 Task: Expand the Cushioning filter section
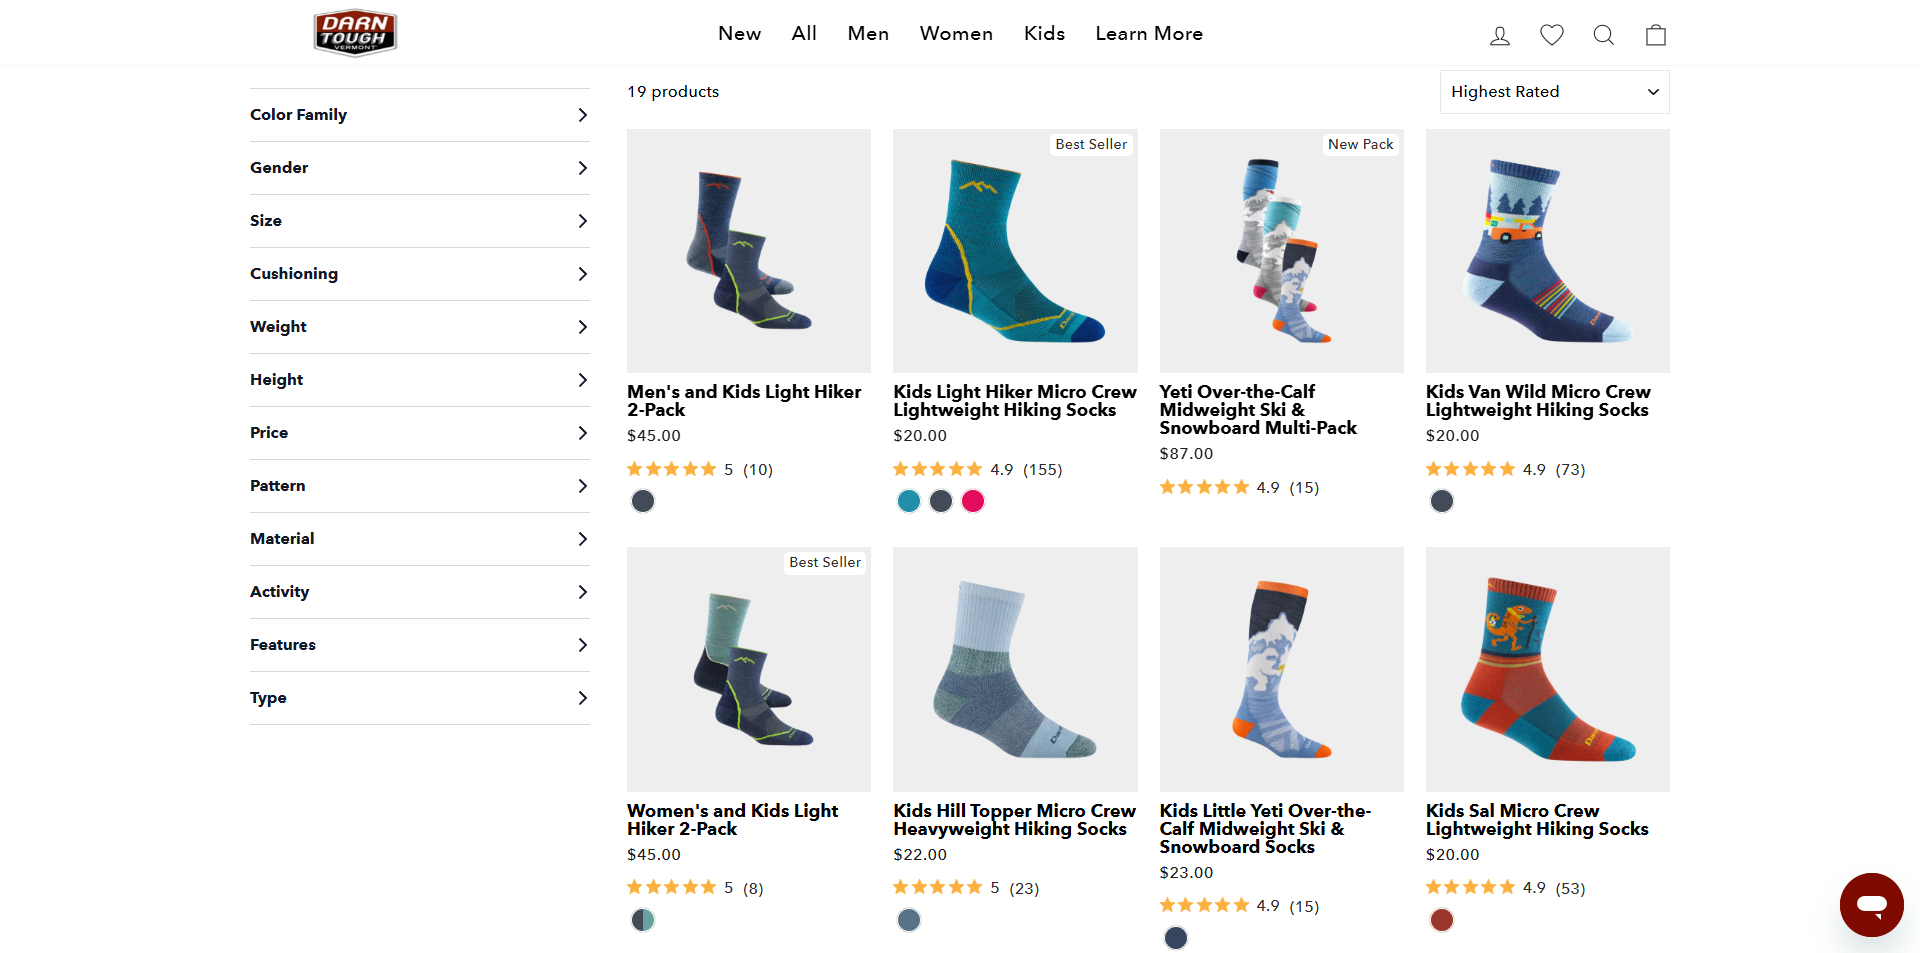419,274
